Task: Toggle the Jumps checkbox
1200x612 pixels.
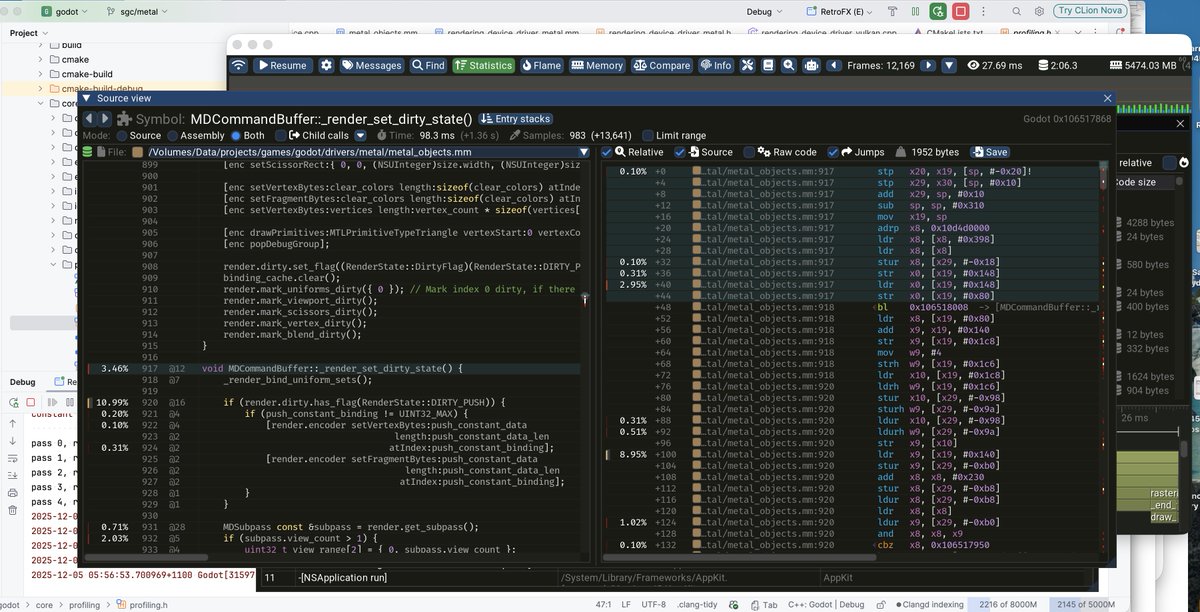Action: pos(833,152)
